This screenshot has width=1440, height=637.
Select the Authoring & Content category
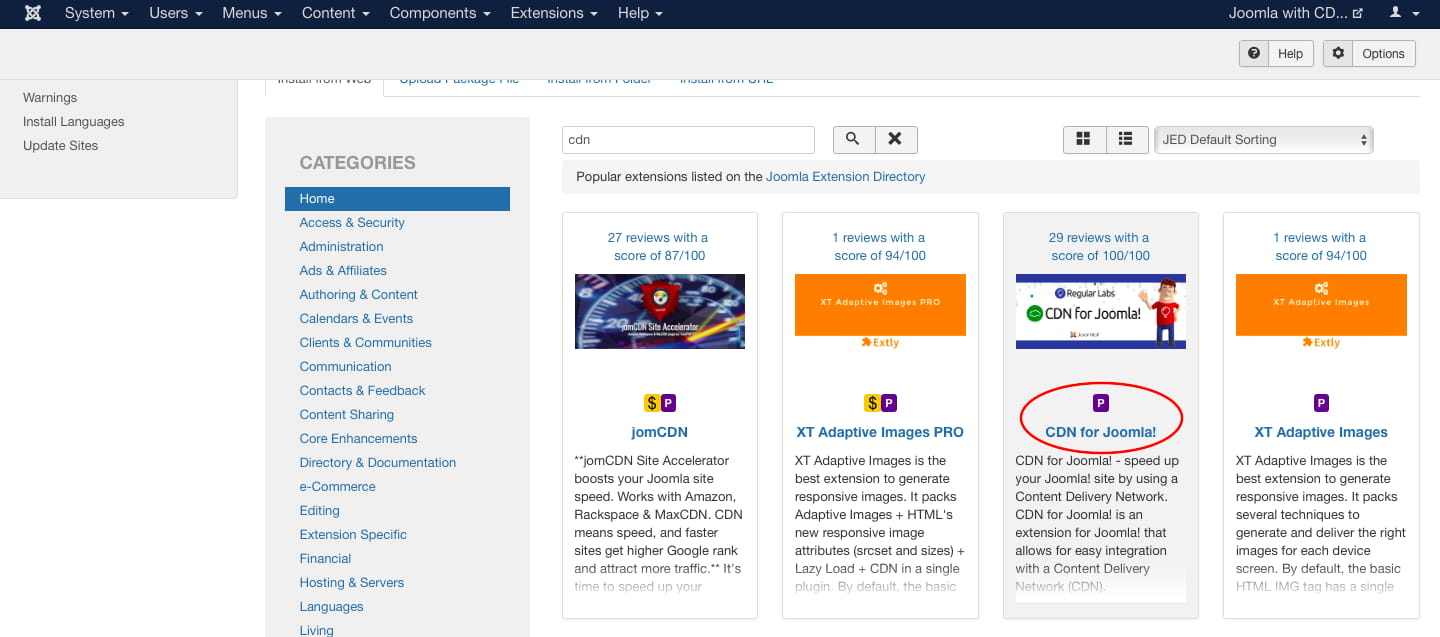[359, 294]
